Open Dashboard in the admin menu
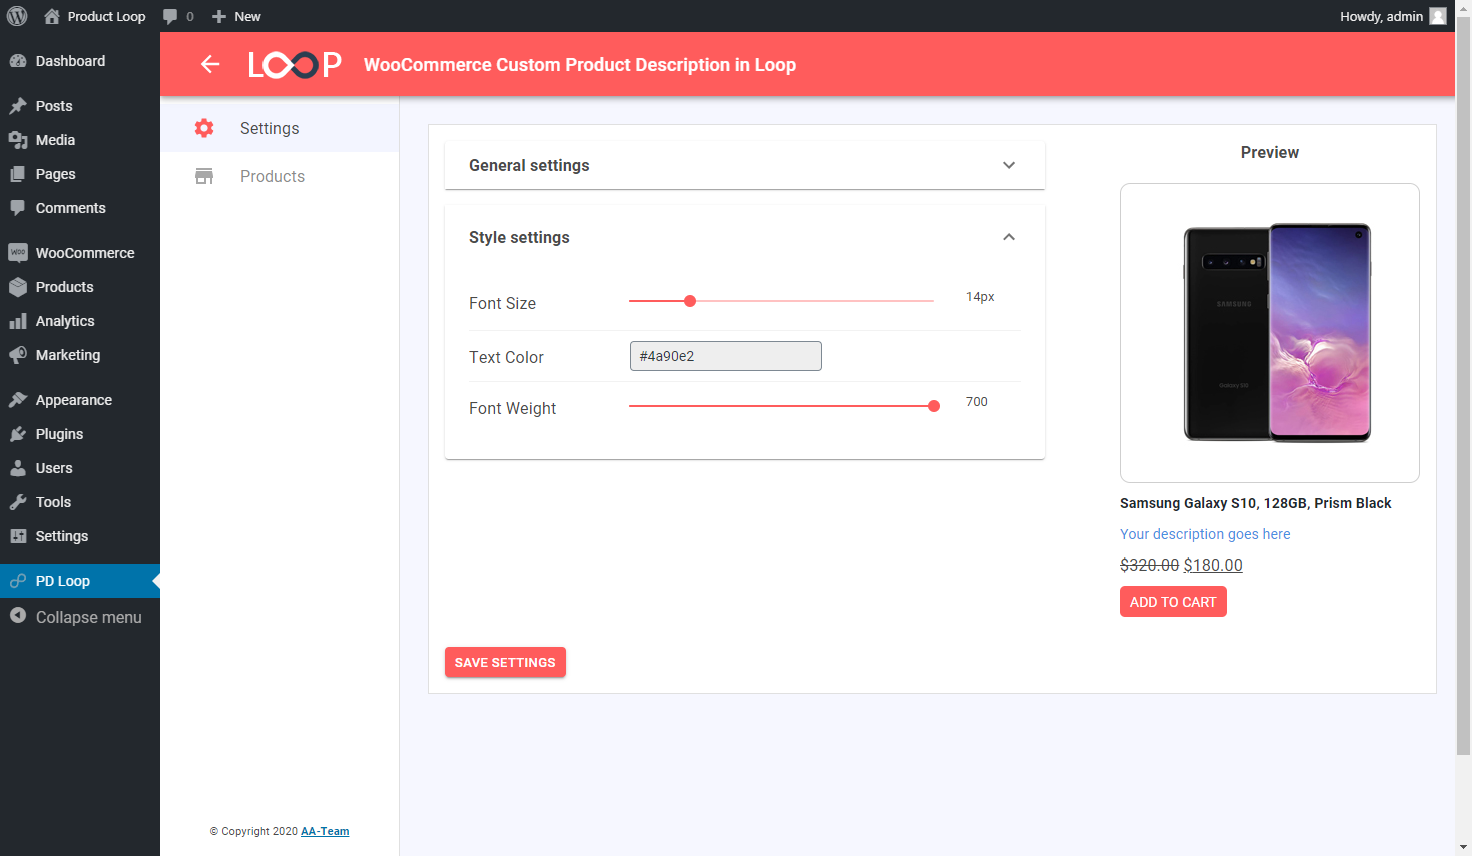Screen dimensions: 1472x856 80,61
